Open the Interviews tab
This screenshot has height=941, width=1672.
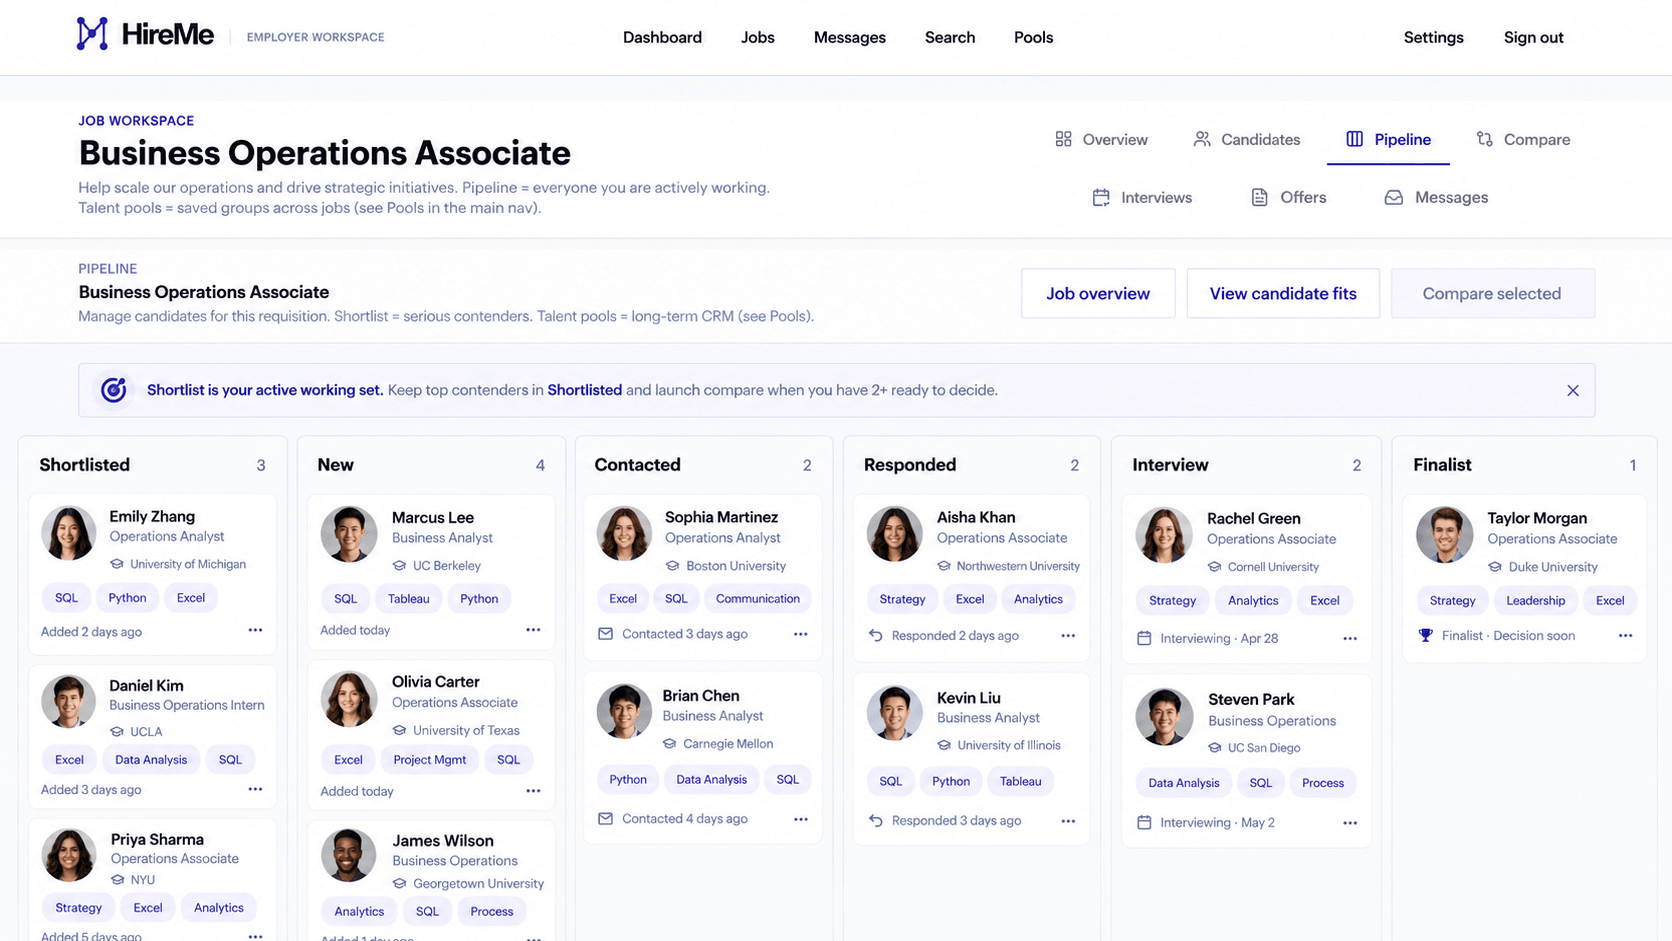point(1142,198)
